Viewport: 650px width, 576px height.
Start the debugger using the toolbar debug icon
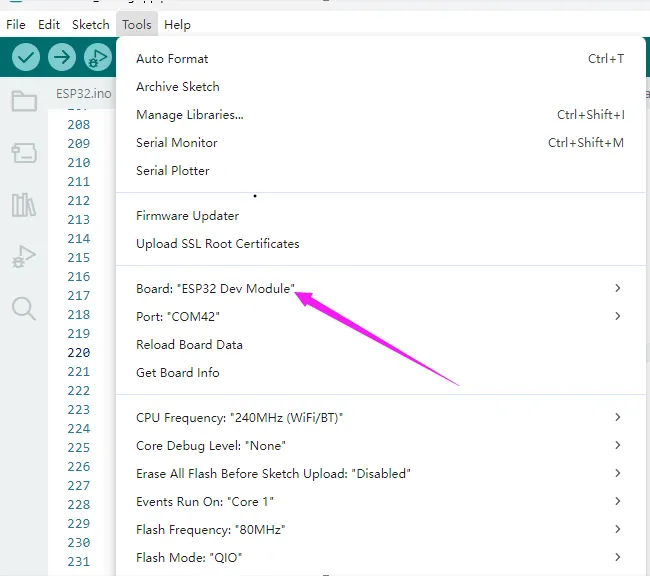(97, 58)
